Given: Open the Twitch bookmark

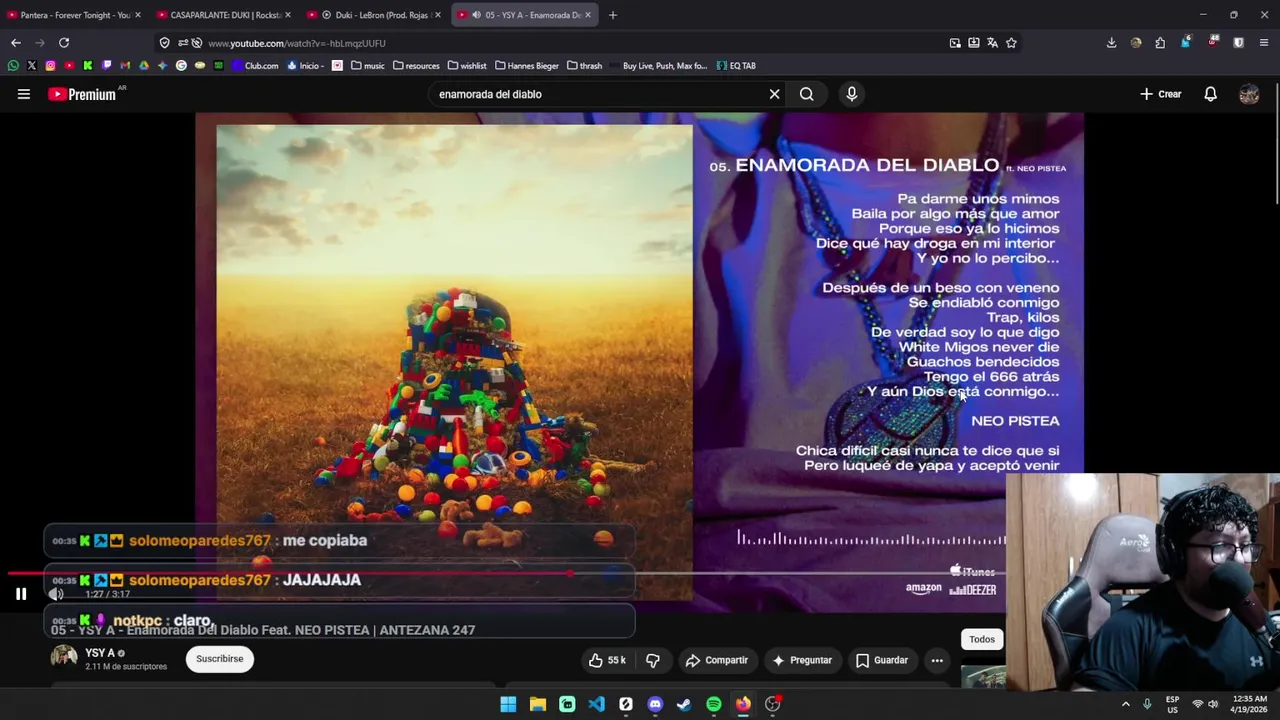Looking at the screenshot, I should (106, 66).
